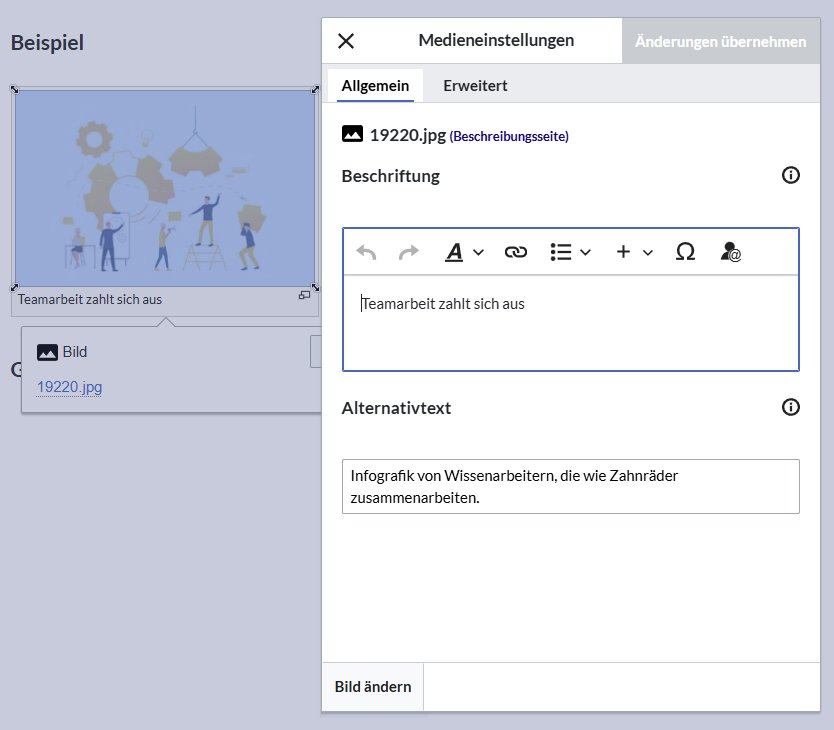Click the Bild ändern button
This screenshot has height=730, width=834.
pos(373,687)
